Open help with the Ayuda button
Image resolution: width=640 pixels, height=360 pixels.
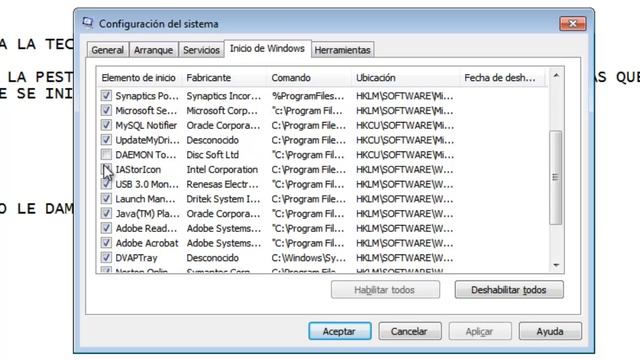coord(550,331)
